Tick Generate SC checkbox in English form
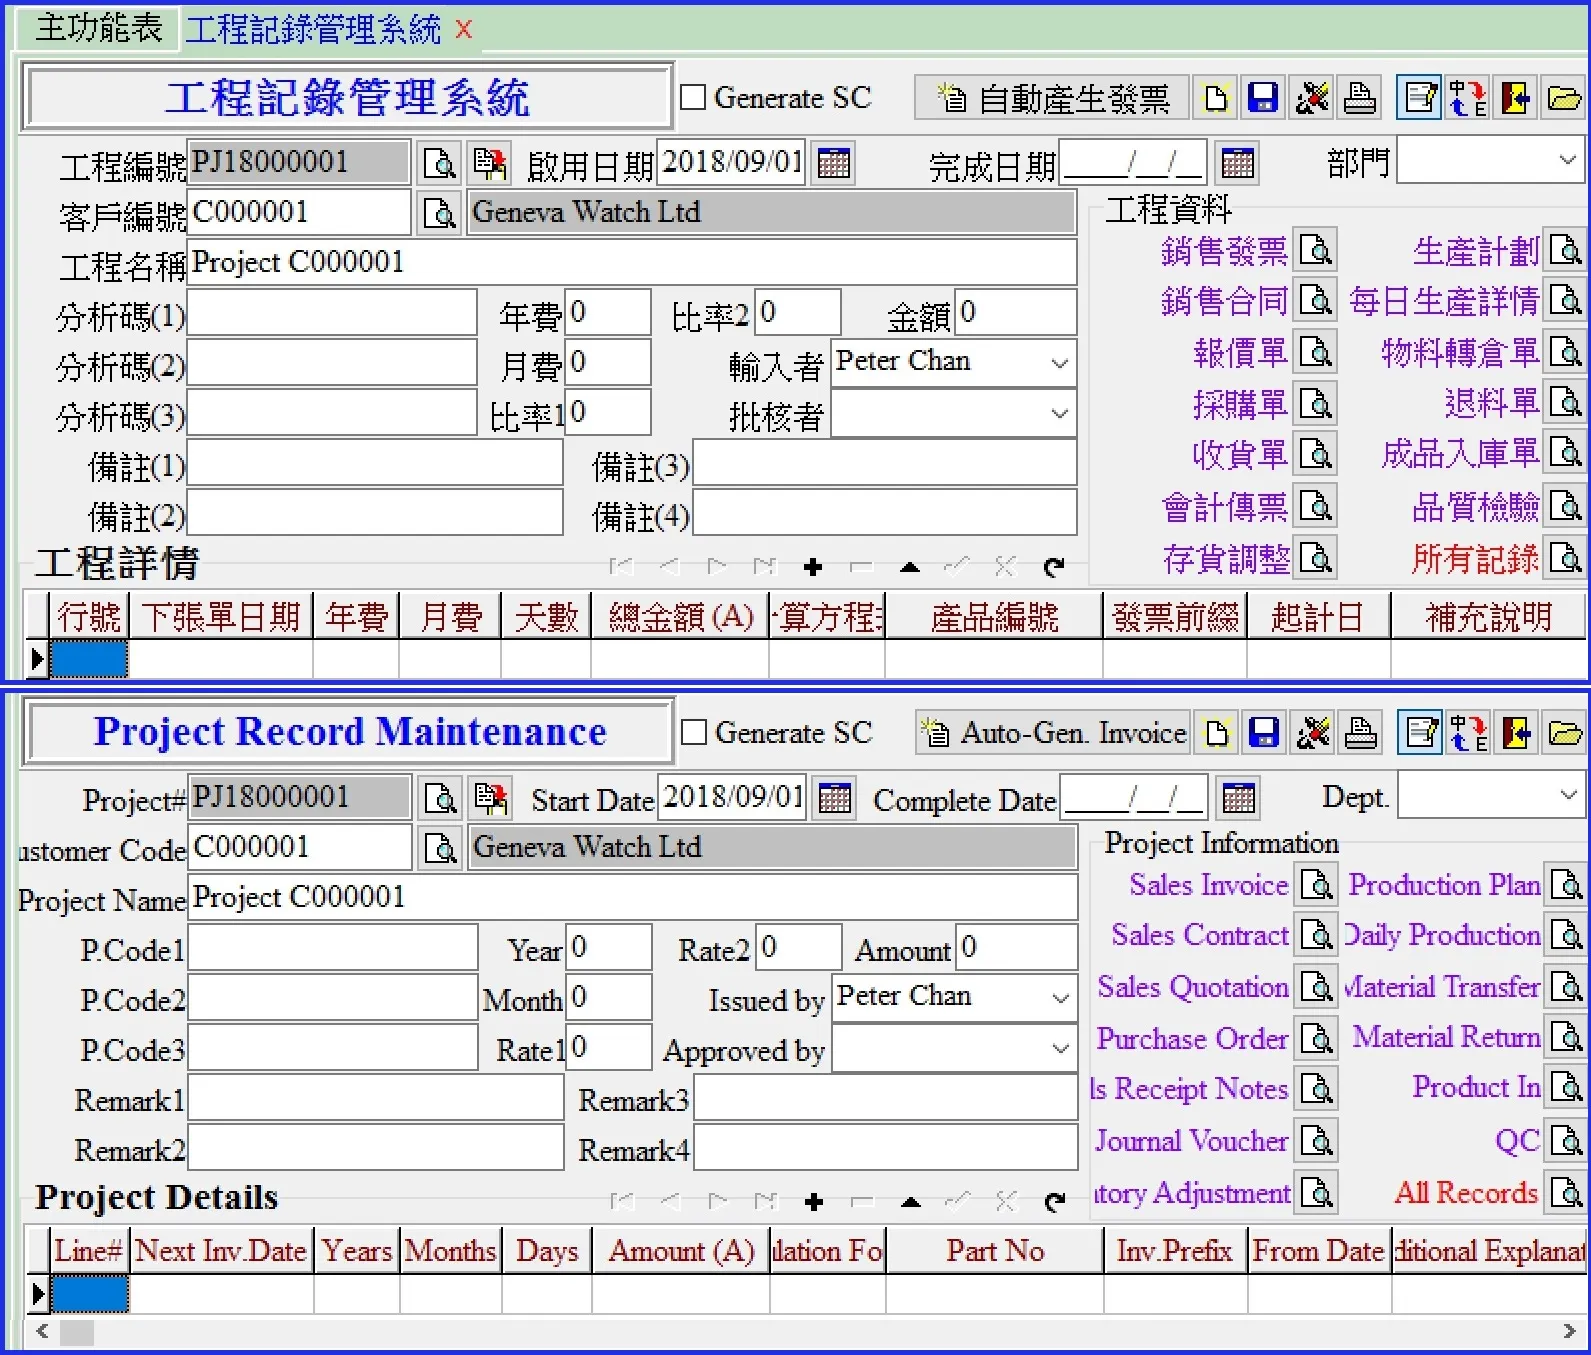1591x1355 pixels. [x=694, y=733]
